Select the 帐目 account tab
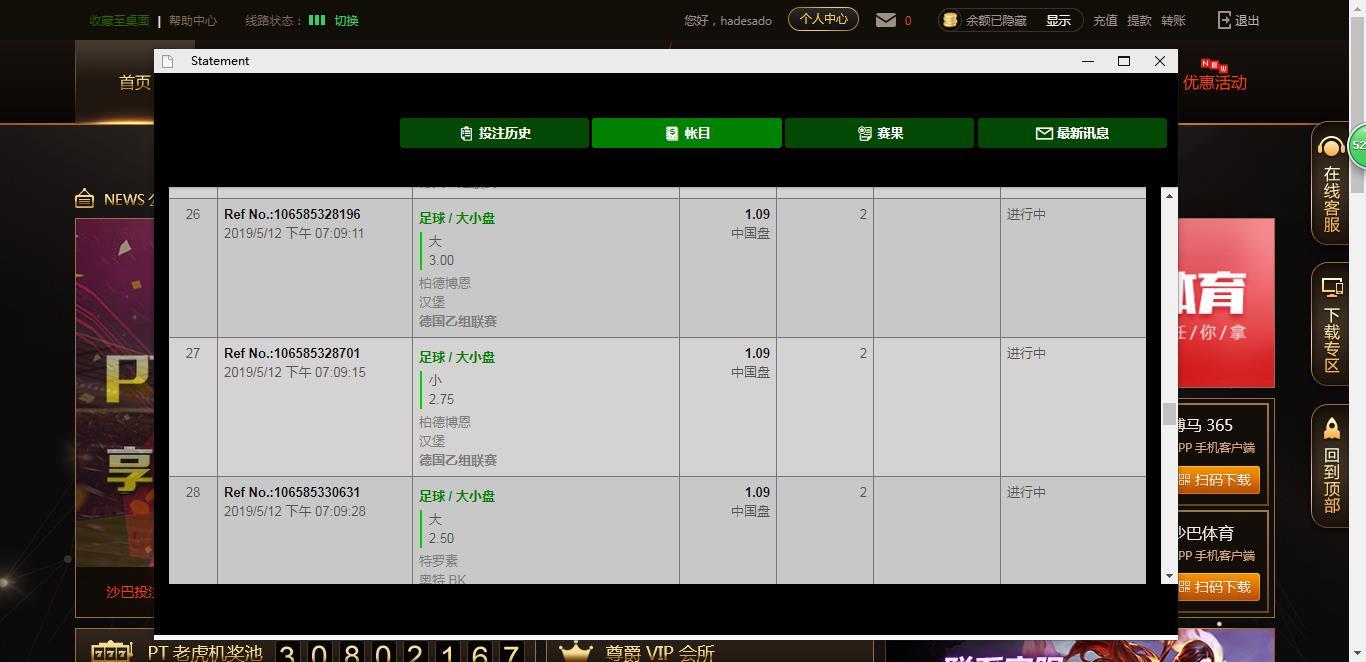The image size is (1366, 662). click(x=686, y=133)
